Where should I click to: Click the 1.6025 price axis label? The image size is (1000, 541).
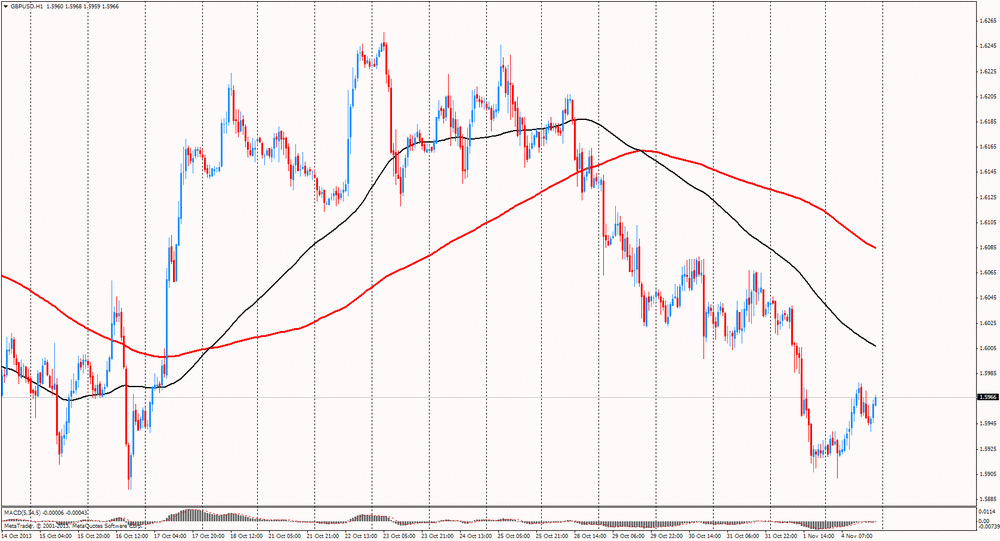pos(987,323)
